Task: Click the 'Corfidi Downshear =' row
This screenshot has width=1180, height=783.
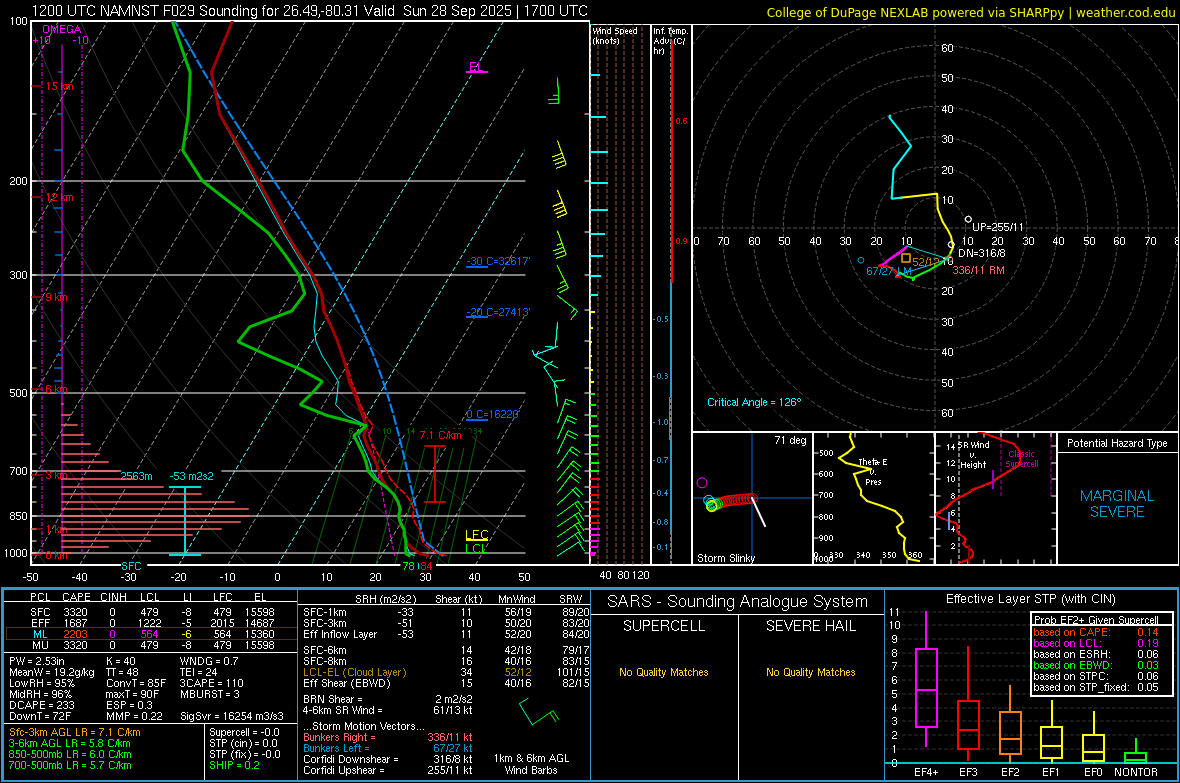Action: point(388,759)
